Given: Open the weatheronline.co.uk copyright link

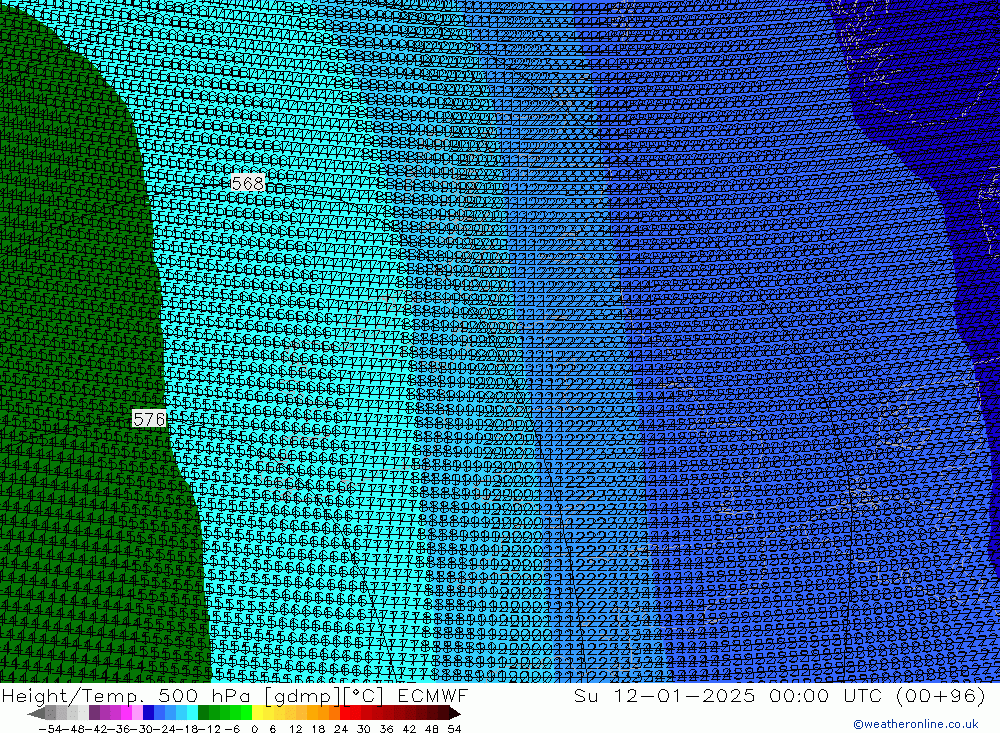Looking at the screenshot, I should click(x=916, y=724).
